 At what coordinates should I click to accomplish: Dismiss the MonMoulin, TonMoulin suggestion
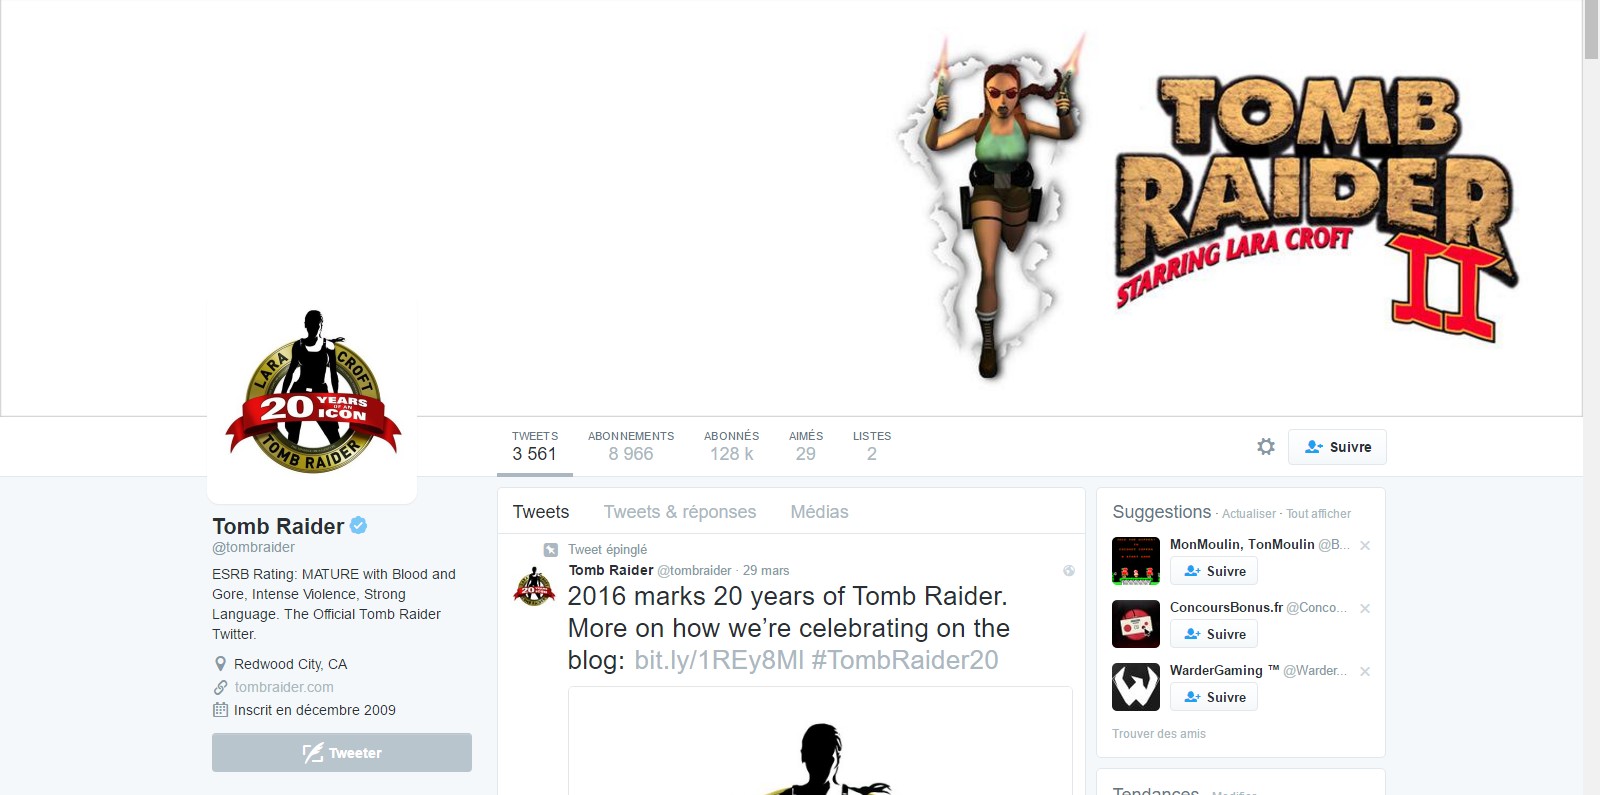[x=1365, y=545]
